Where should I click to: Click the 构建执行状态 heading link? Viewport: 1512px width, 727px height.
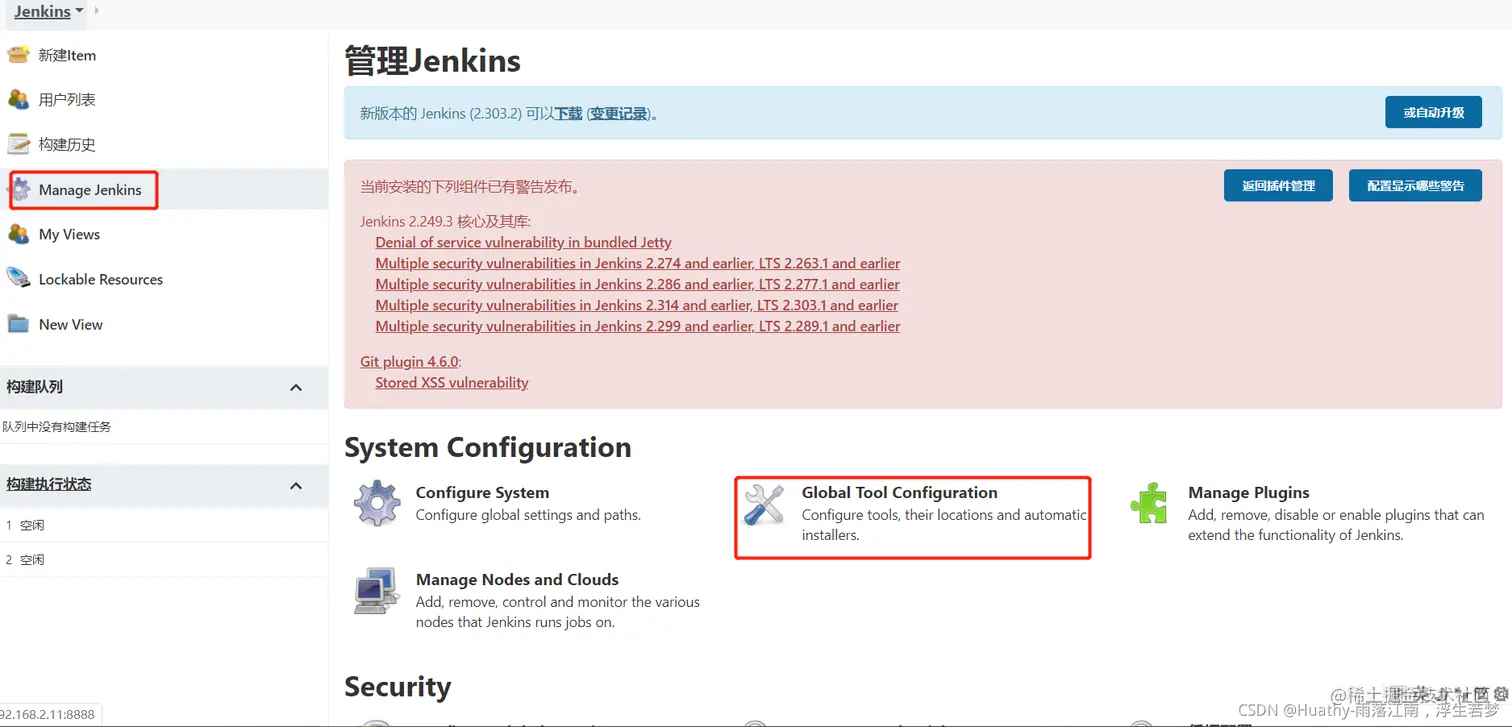(48, 484)
